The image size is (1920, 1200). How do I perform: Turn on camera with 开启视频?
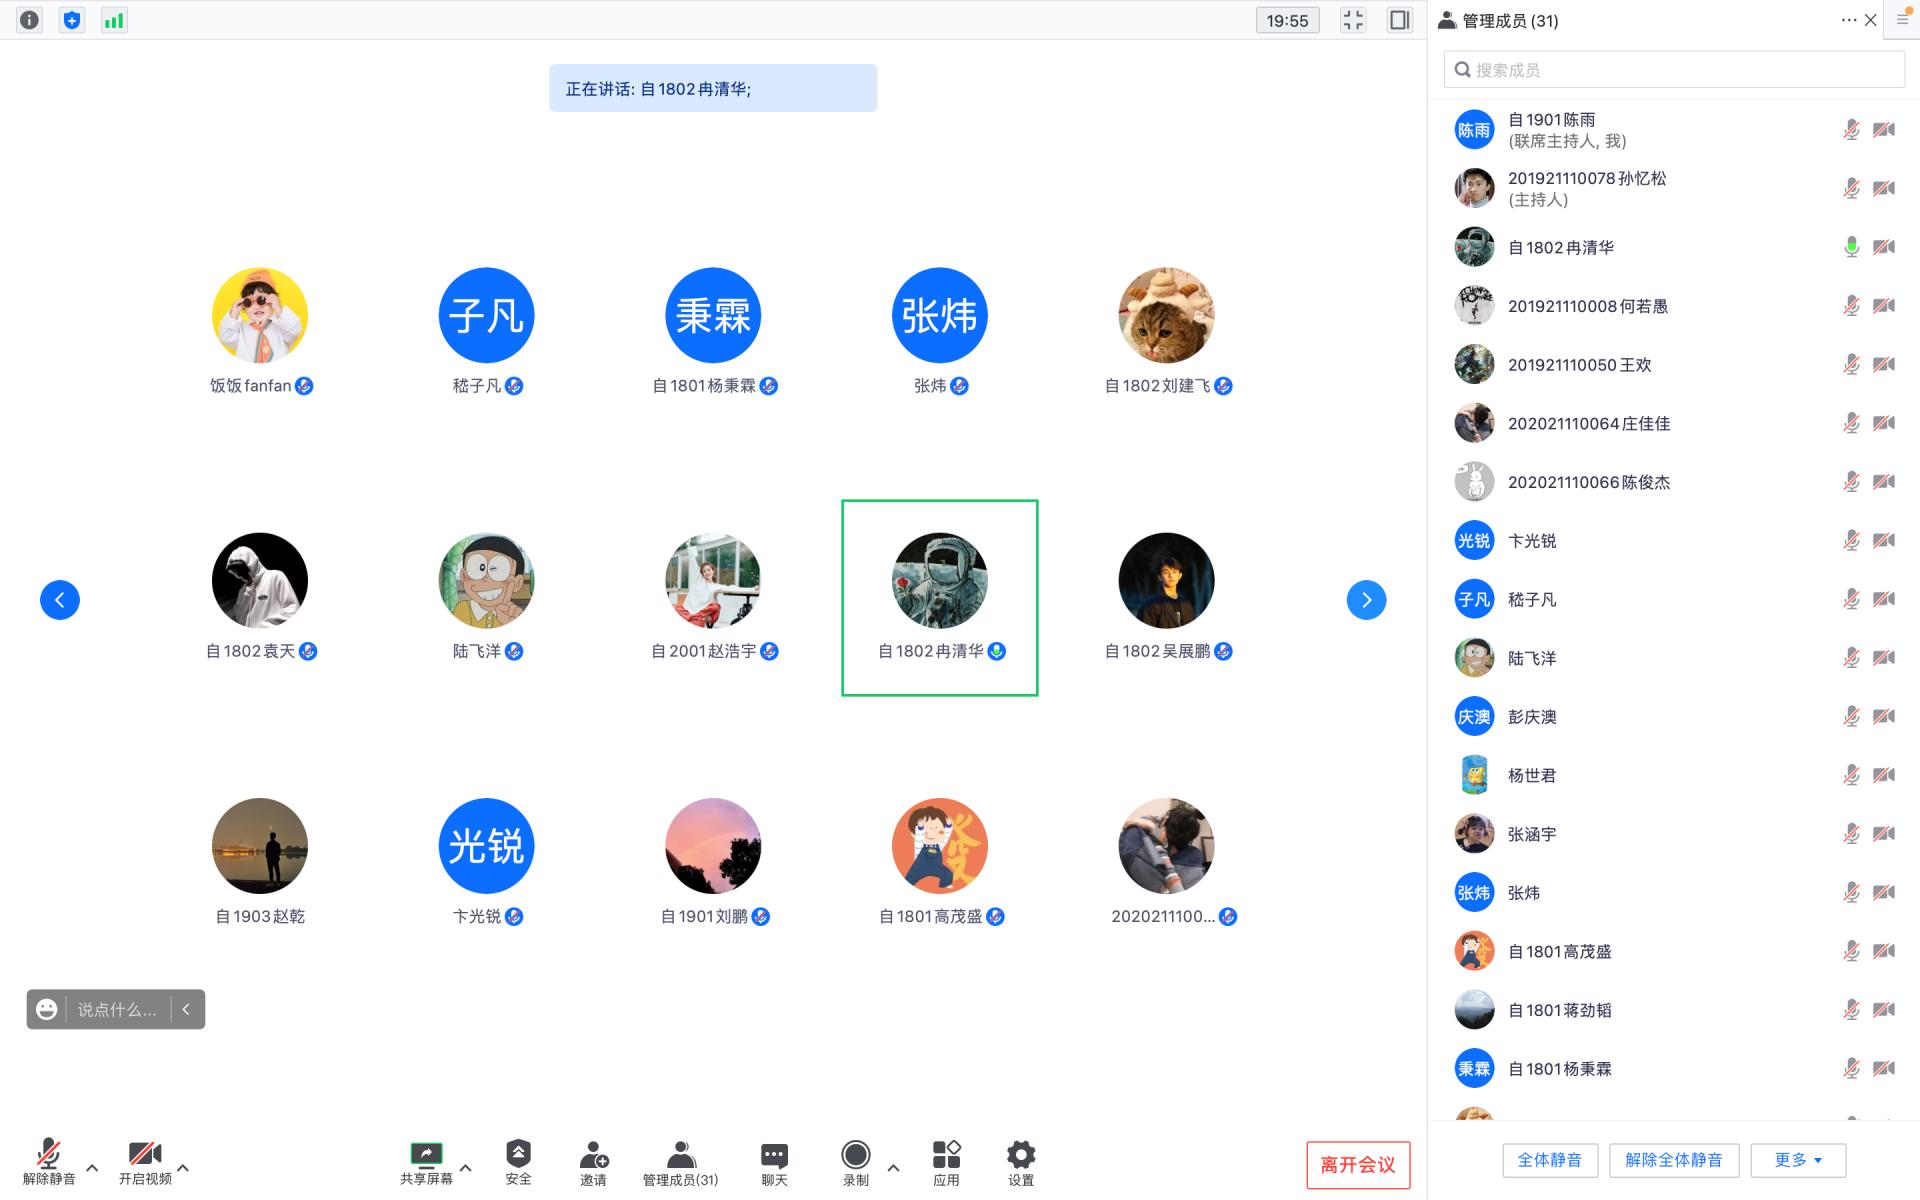(x=145, y=1163)
